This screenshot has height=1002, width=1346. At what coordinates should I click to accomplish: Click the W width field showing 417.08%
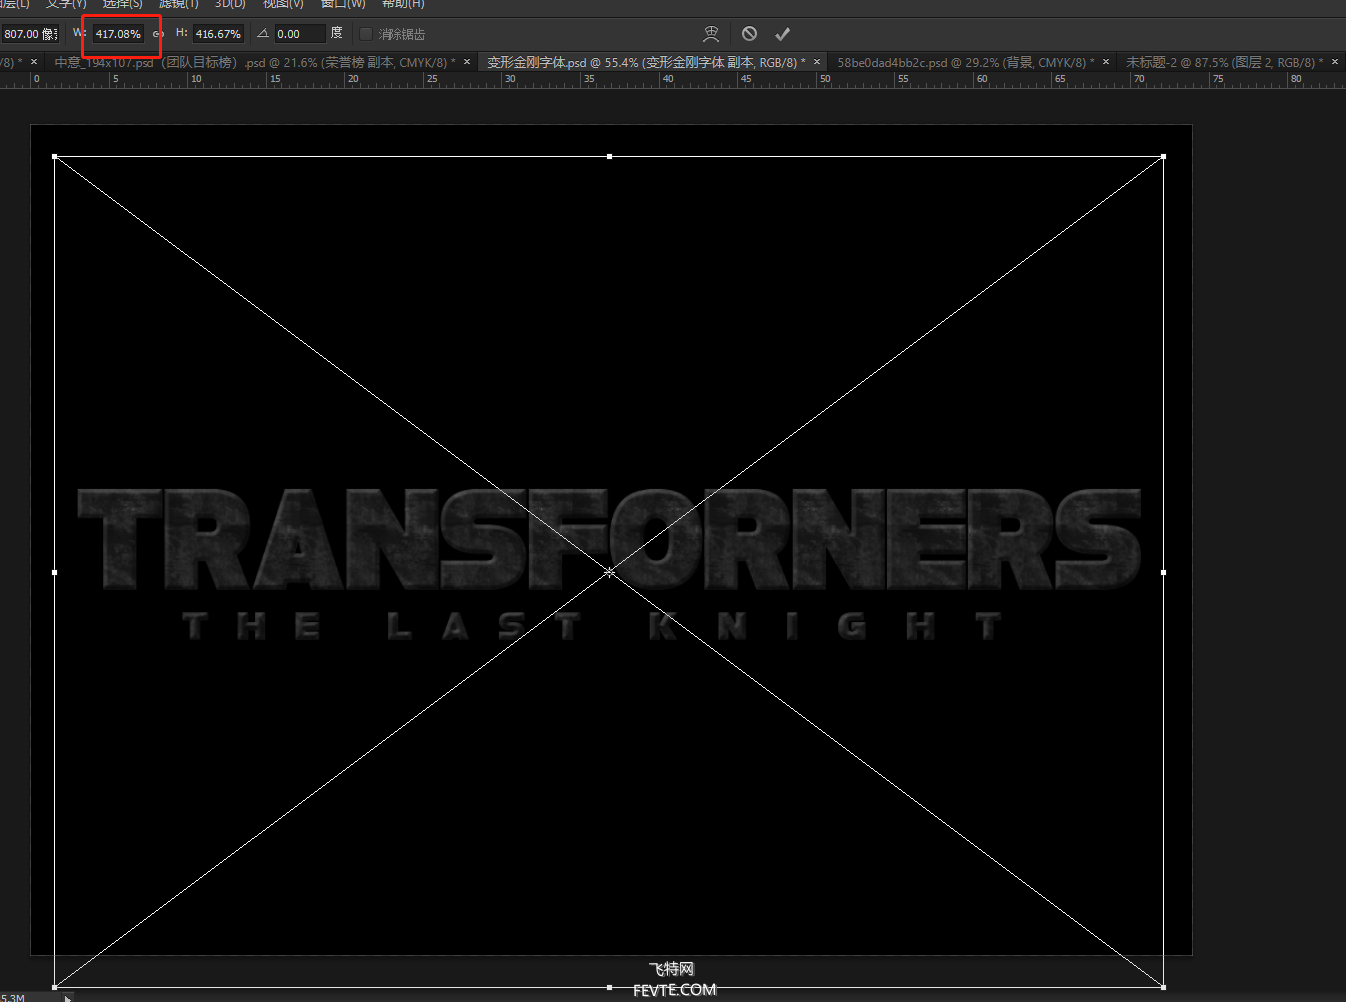pyautogui.click(x=119, y=34)
